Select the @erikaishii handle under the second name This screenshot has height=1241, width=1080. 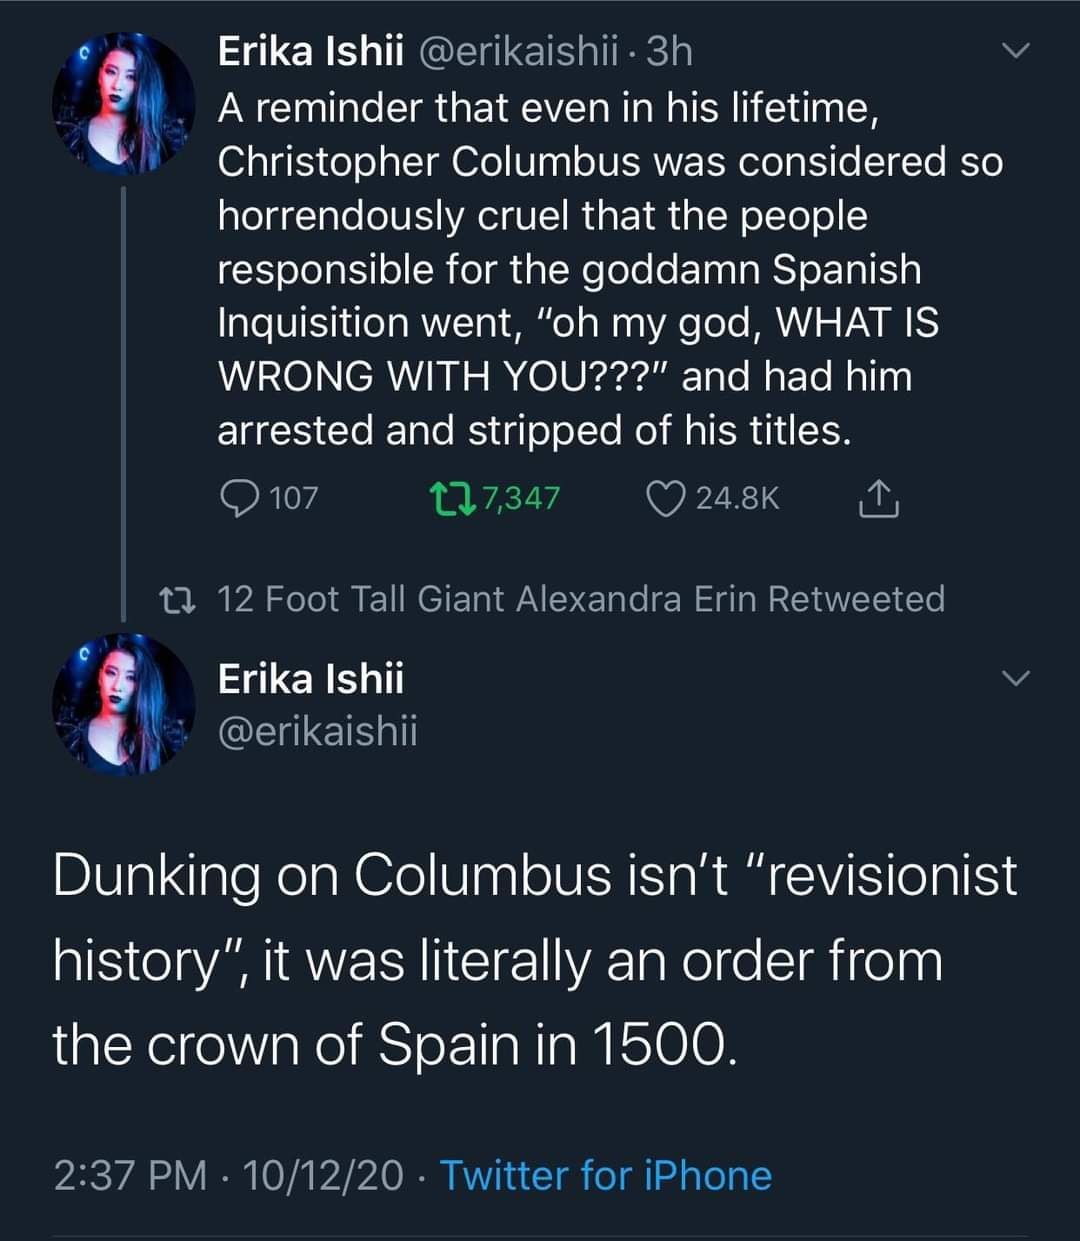coord(318,732)
